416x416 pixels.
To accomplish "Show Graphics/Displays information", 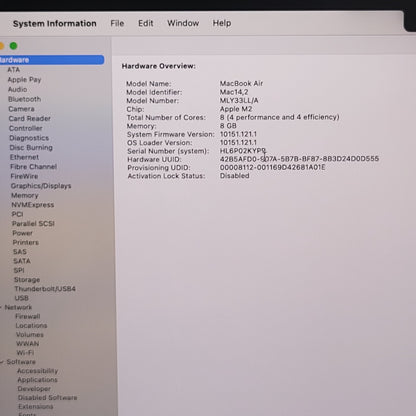I will point(41,186).
